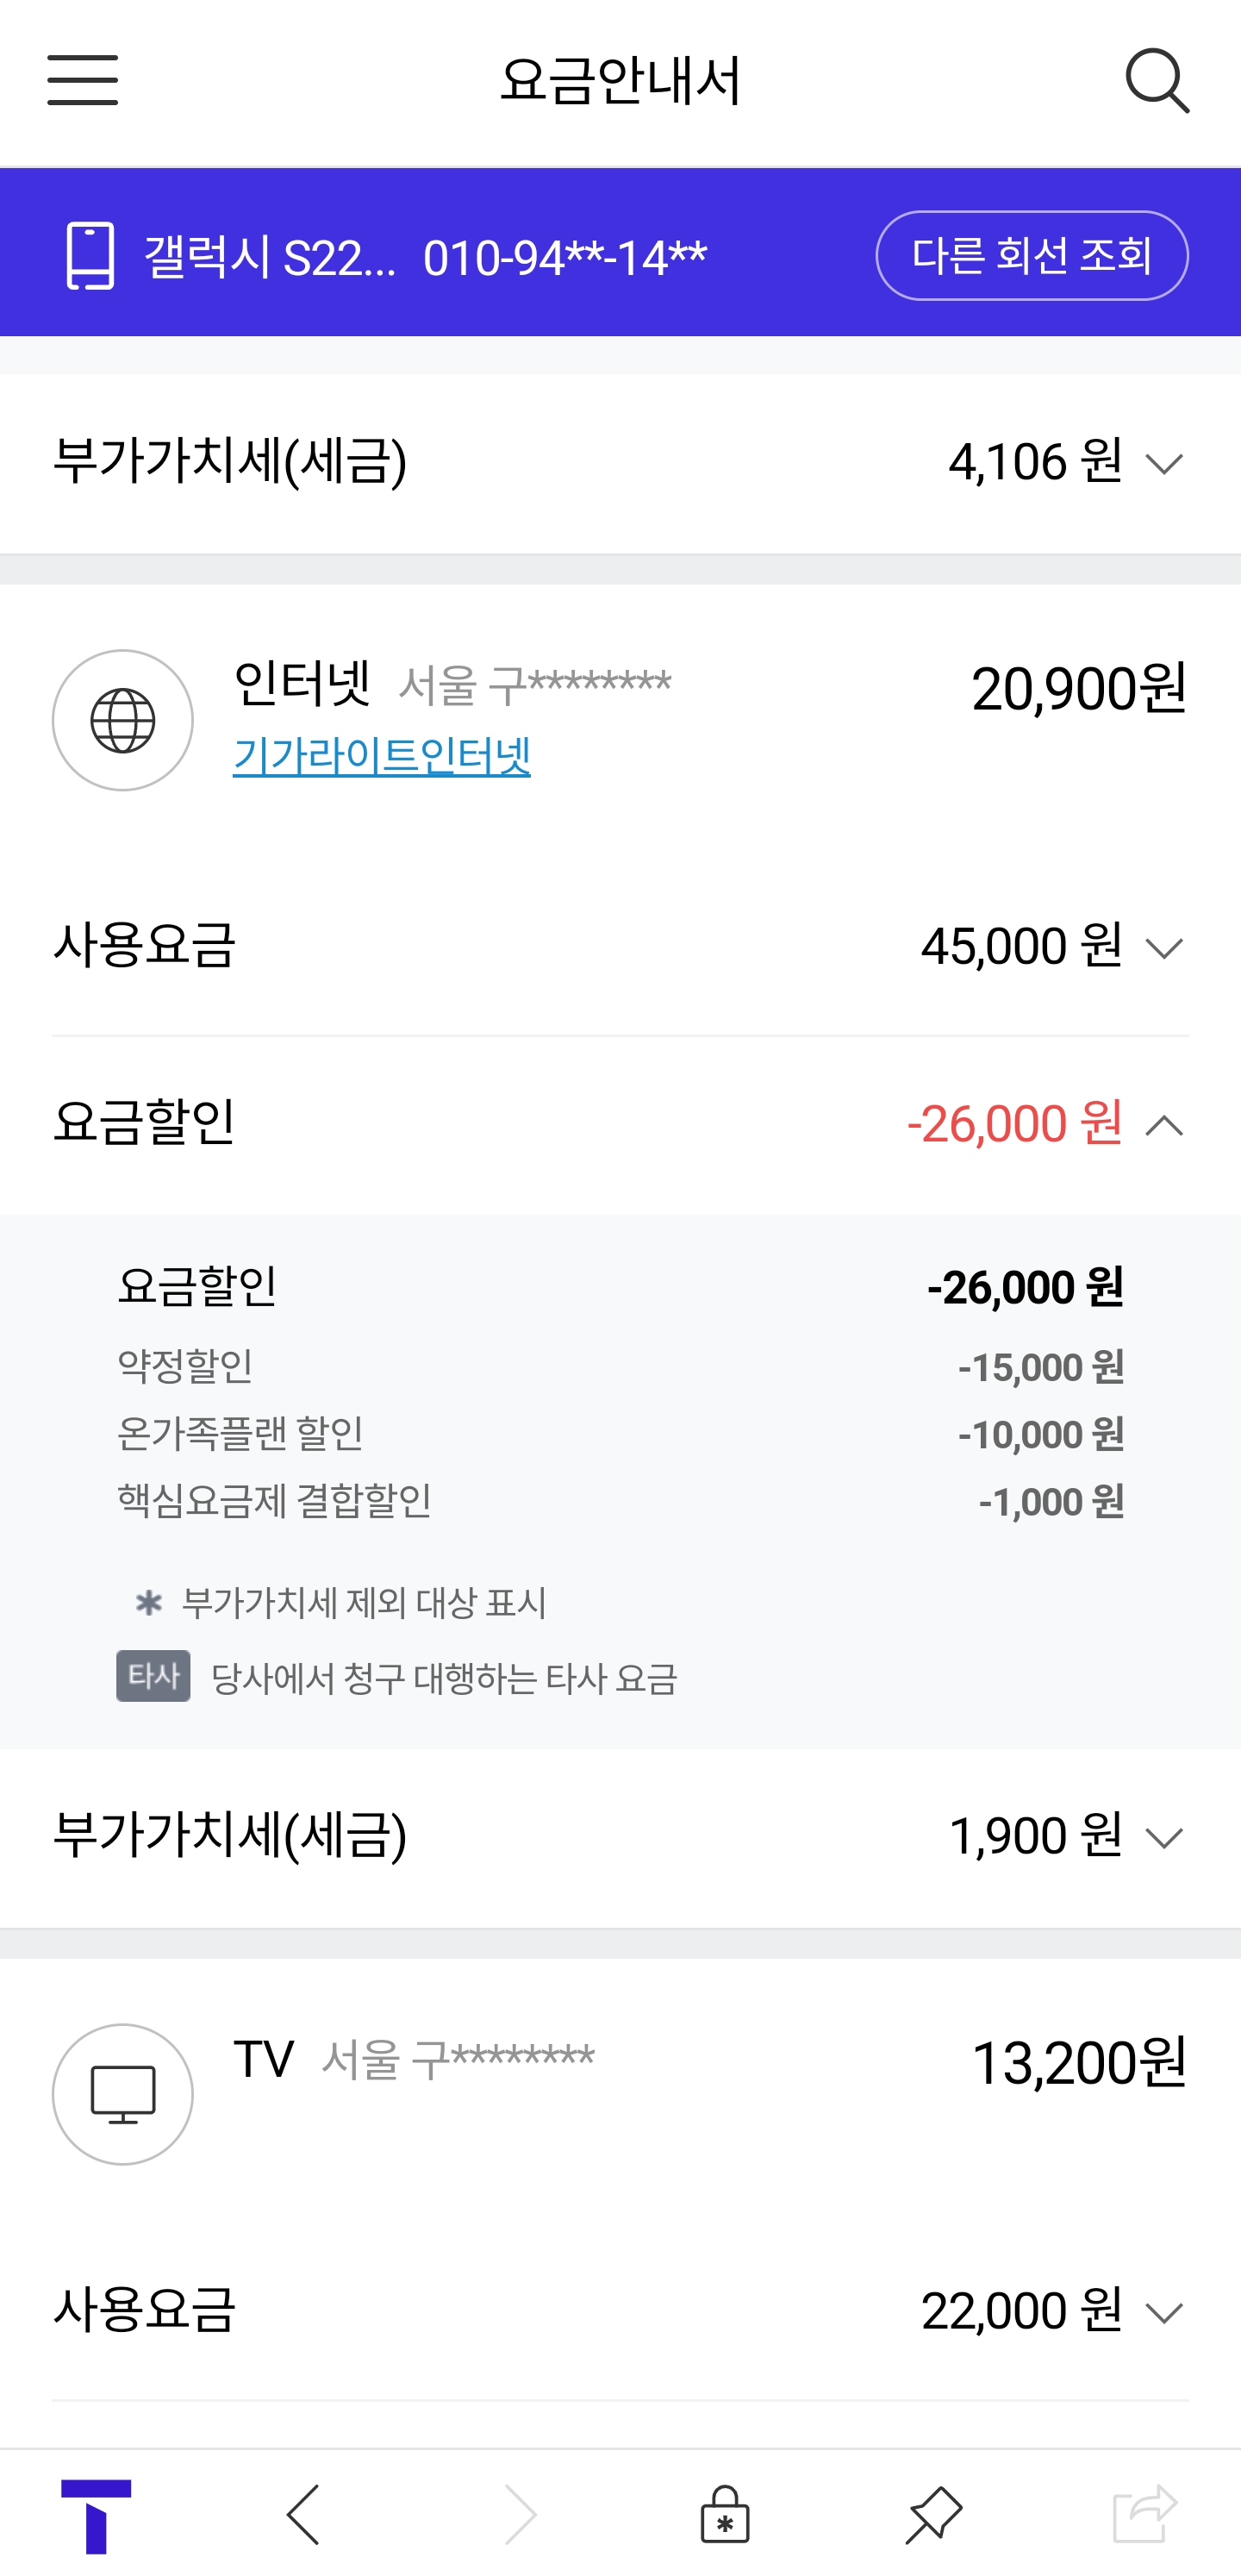Tap the lock icon in bottom bar
The height and width of the screenshot is (2576, 1241).
724,2514
